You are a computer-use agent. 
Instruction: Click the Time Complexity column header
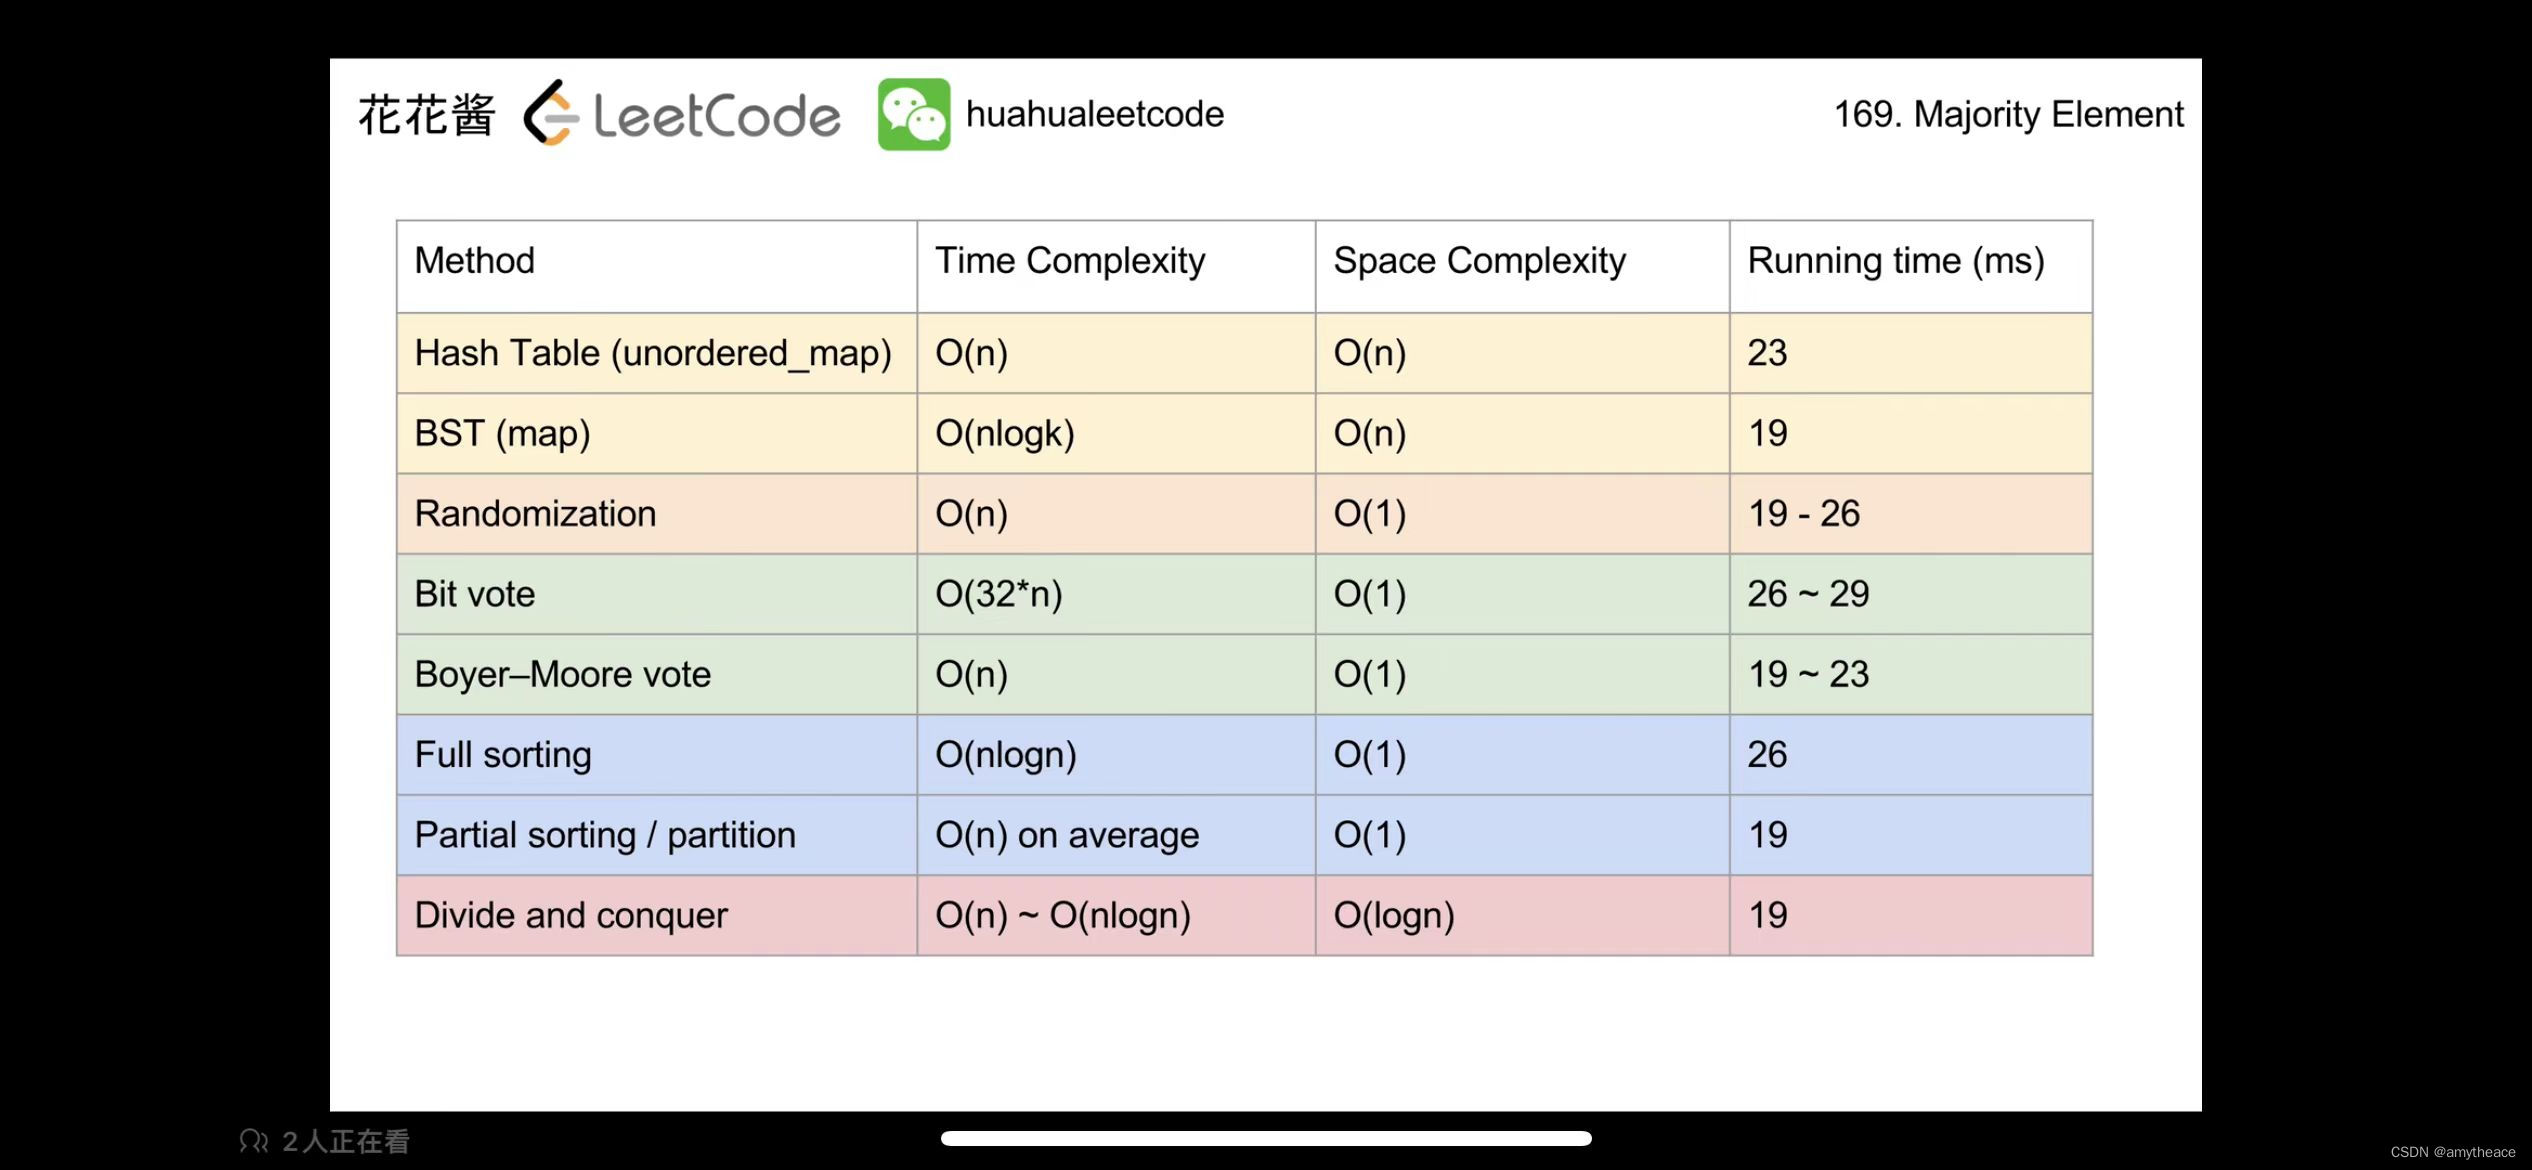click(1070, 261)
